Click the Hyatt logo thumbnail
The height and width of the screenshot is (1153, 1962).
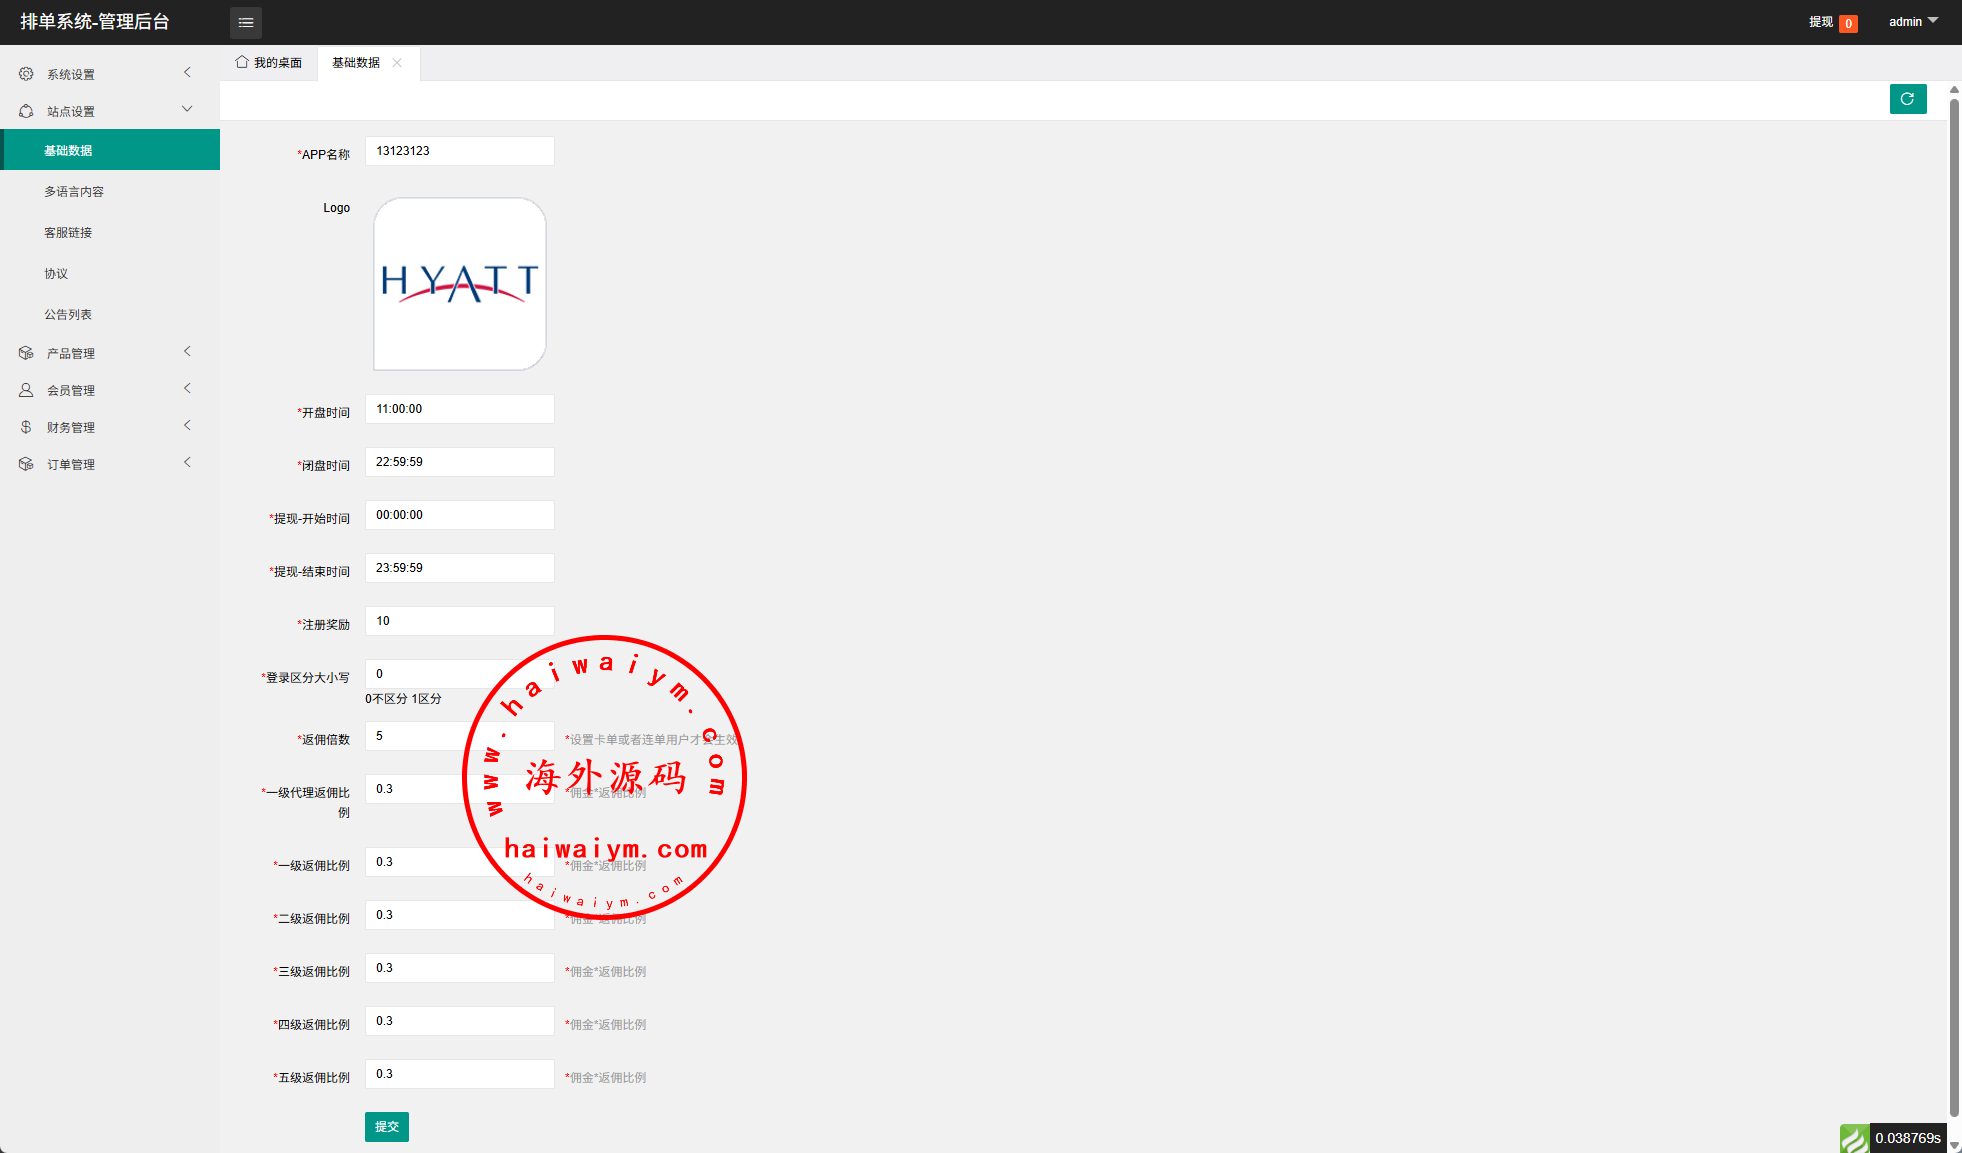(459, 283)
